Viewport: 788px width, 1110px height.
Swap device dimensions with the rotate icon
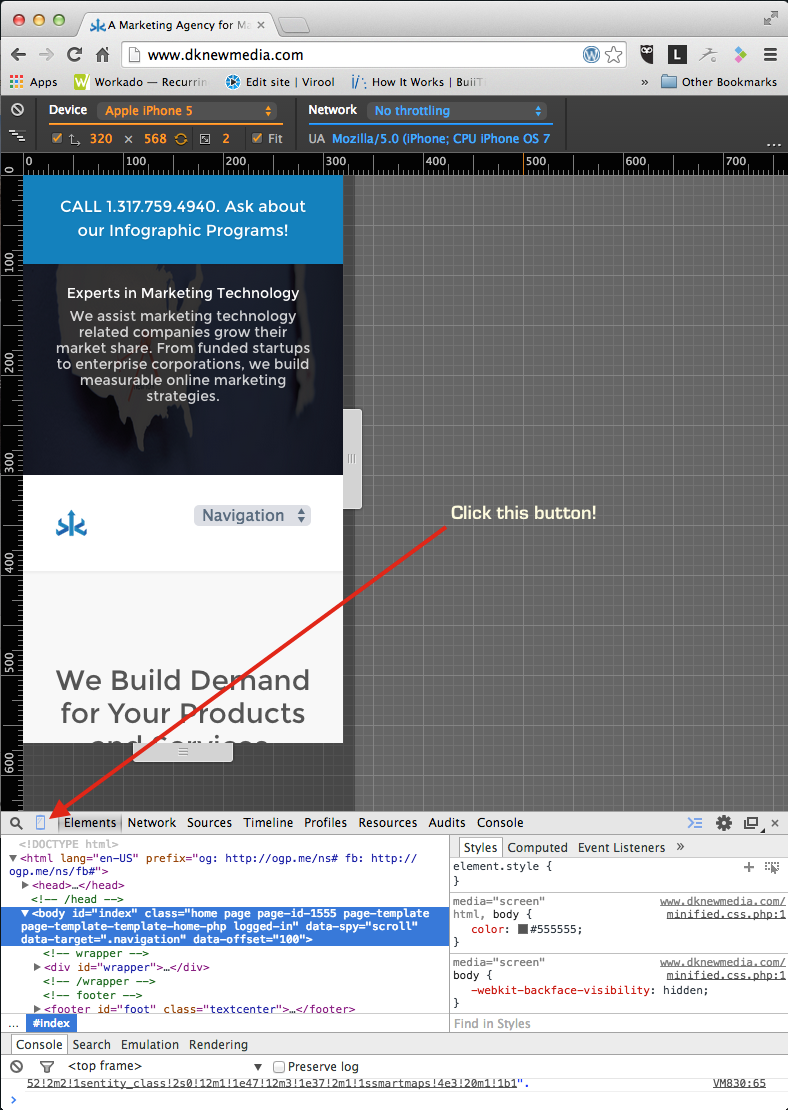point(181,139)
